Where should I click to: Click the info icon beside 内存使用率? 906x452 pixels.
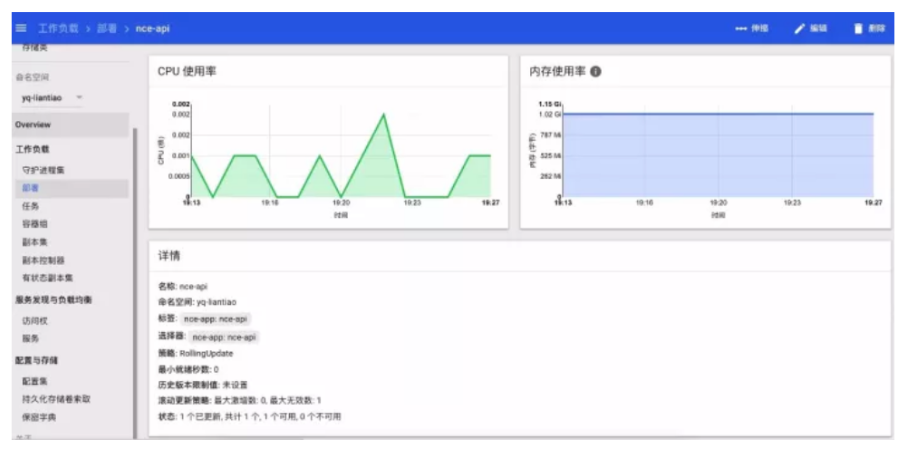596,72
